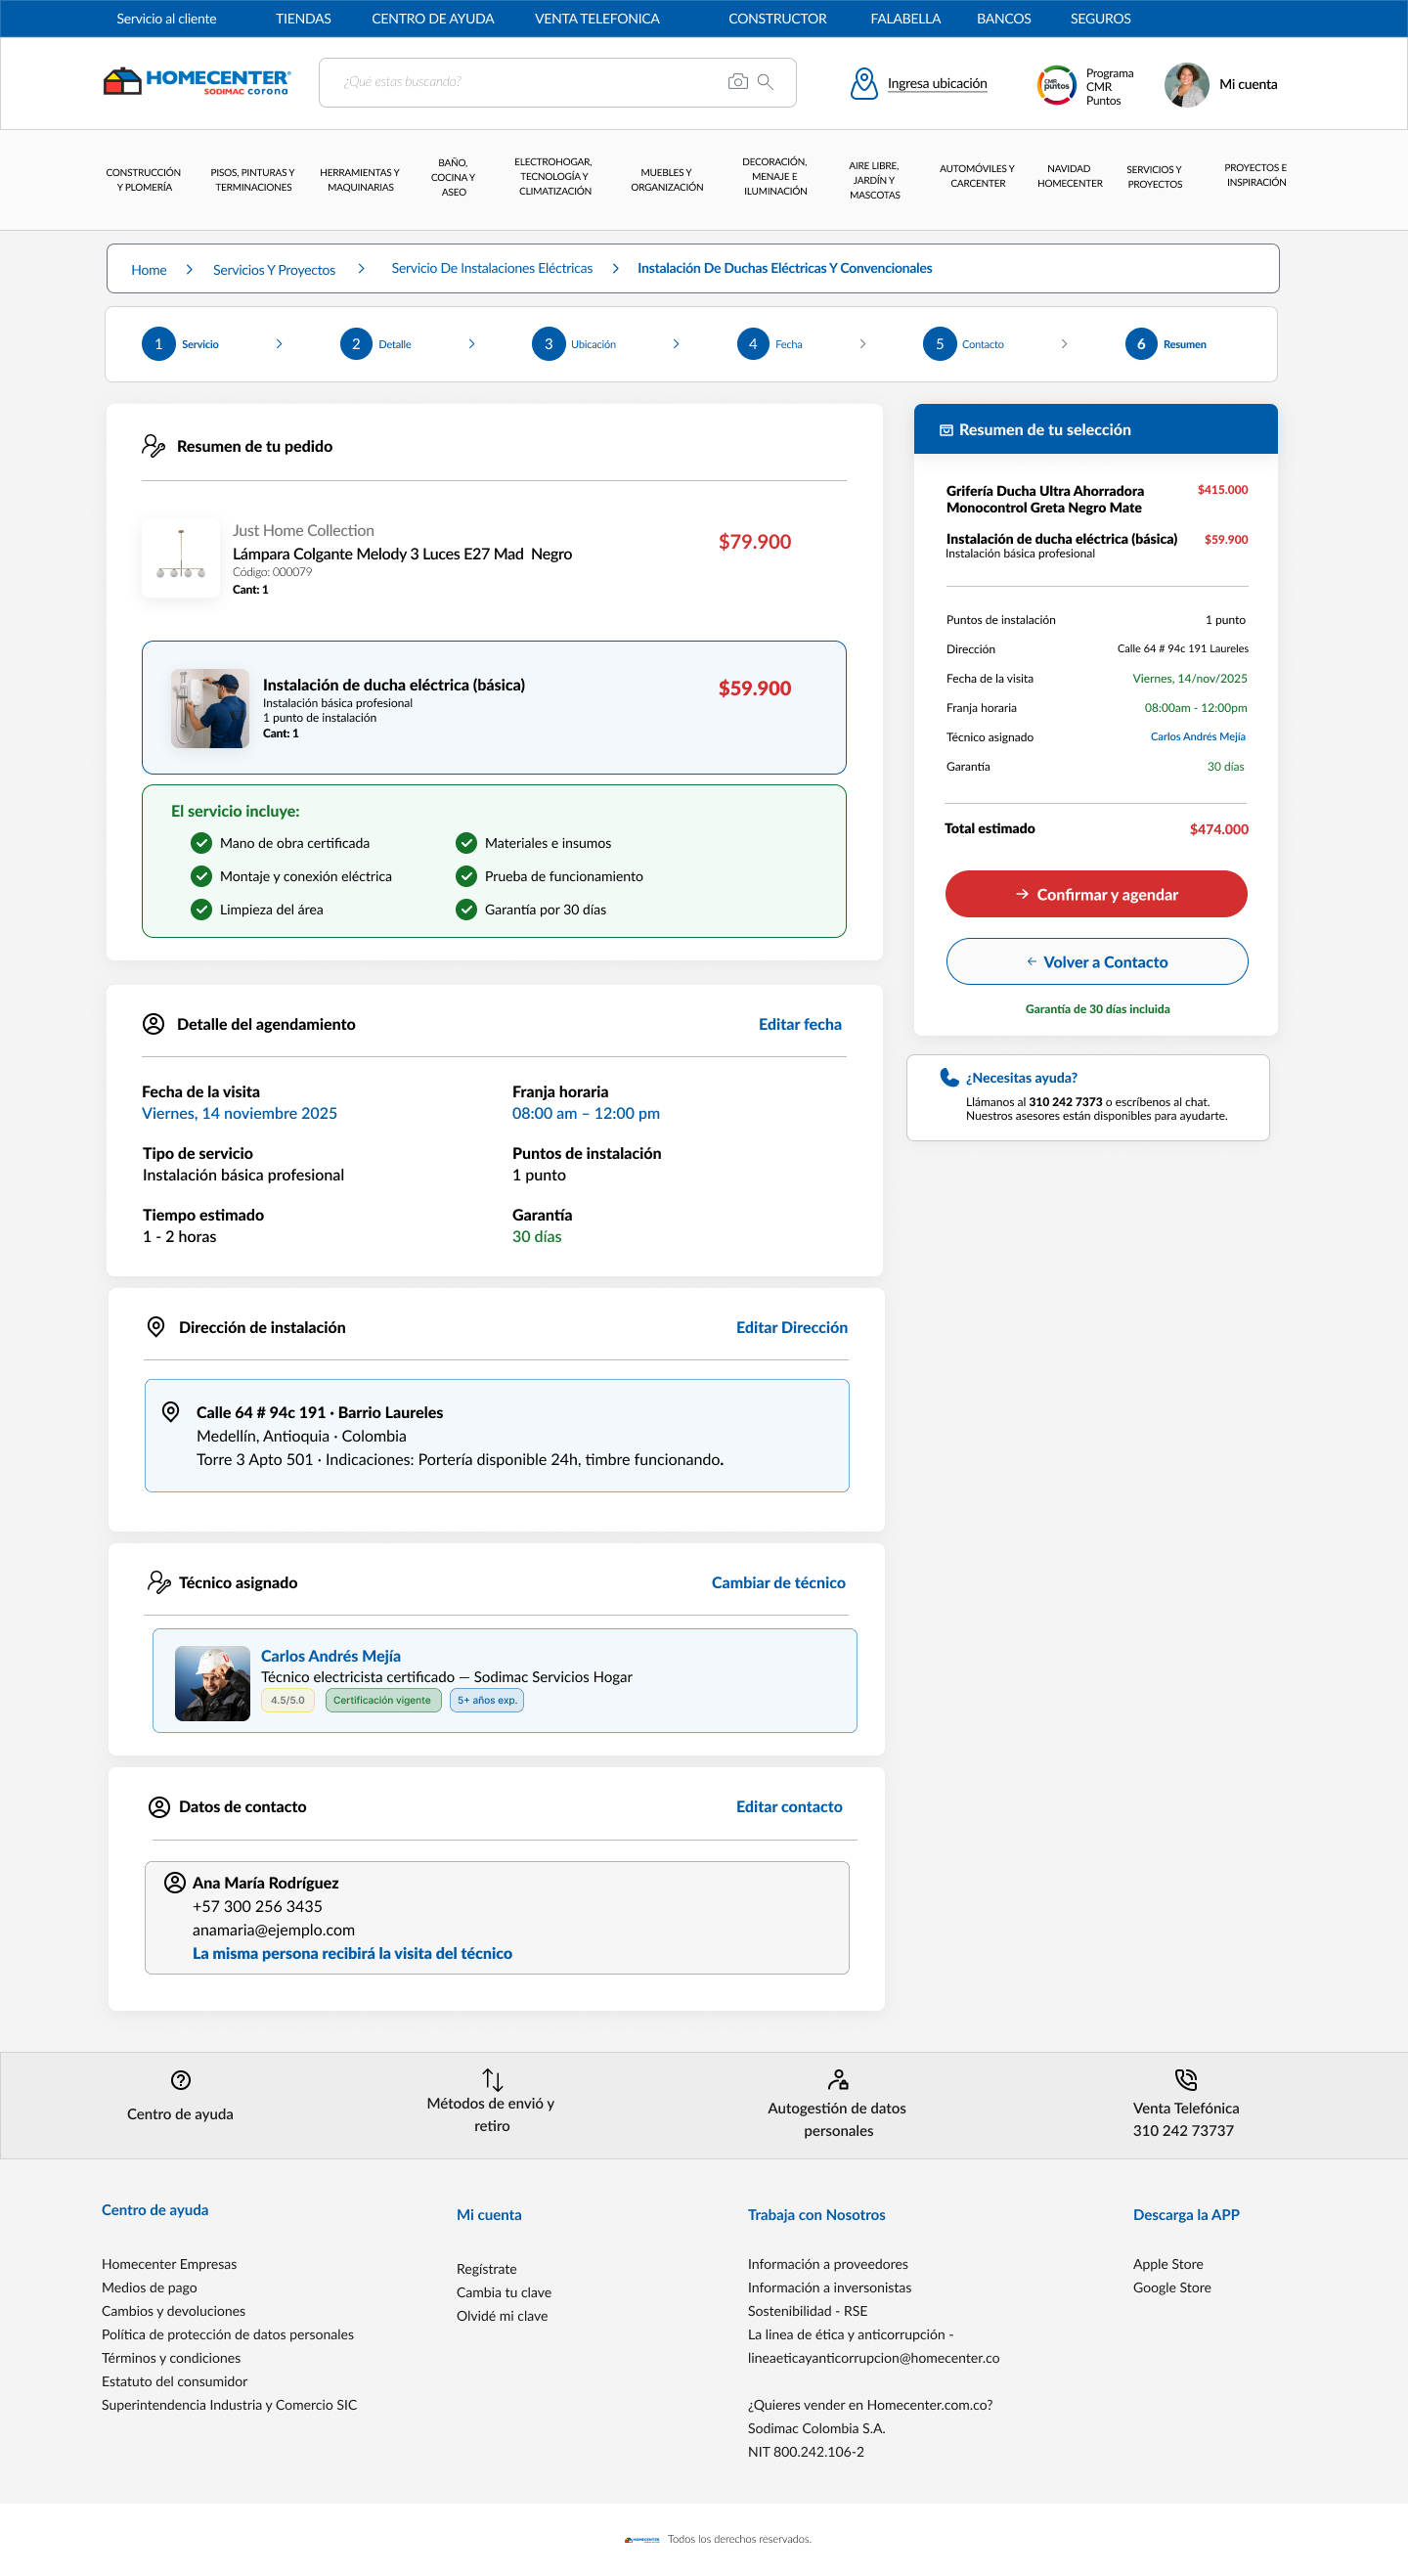Click the check icon beside Mano de obra certificada

(x=201, y=843)
